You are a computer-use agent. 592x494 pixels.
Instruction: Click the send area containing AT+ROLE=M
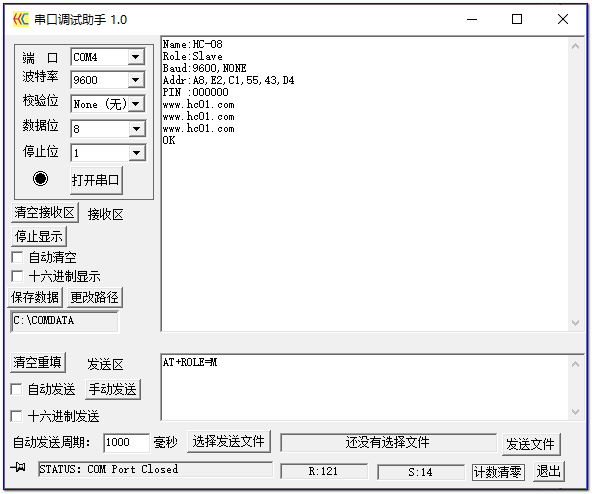coord(365,387)
